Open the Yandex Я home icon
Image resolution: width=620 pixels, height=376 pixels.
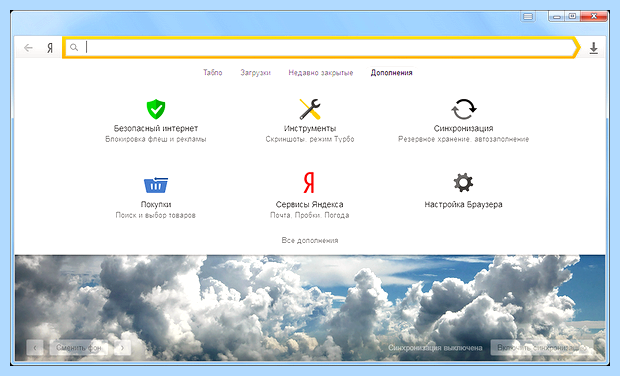[x=50, y=48]
